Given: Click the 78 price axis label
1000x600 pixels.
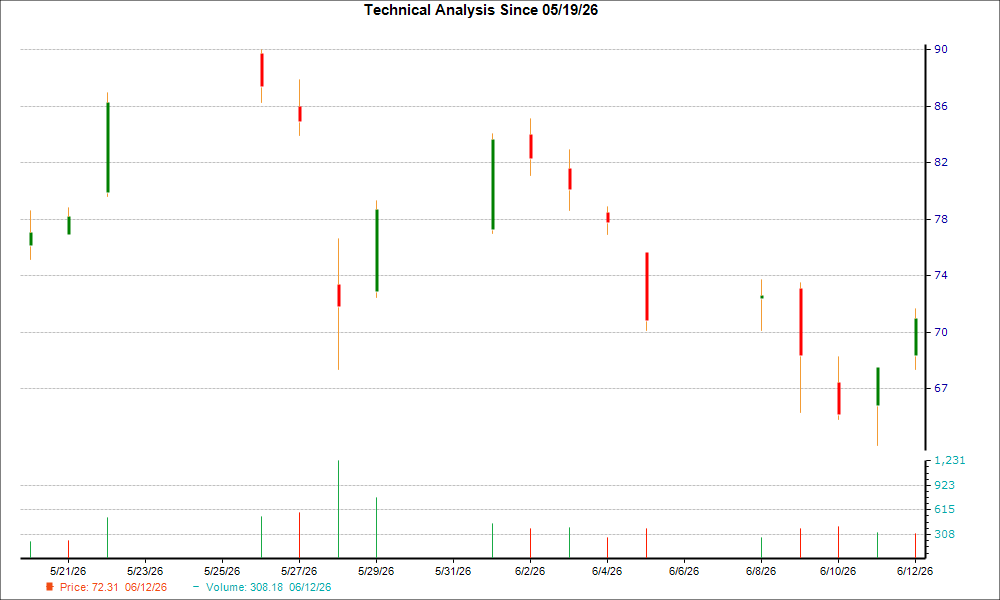Looking at the screenshot, I should [941, 219].
